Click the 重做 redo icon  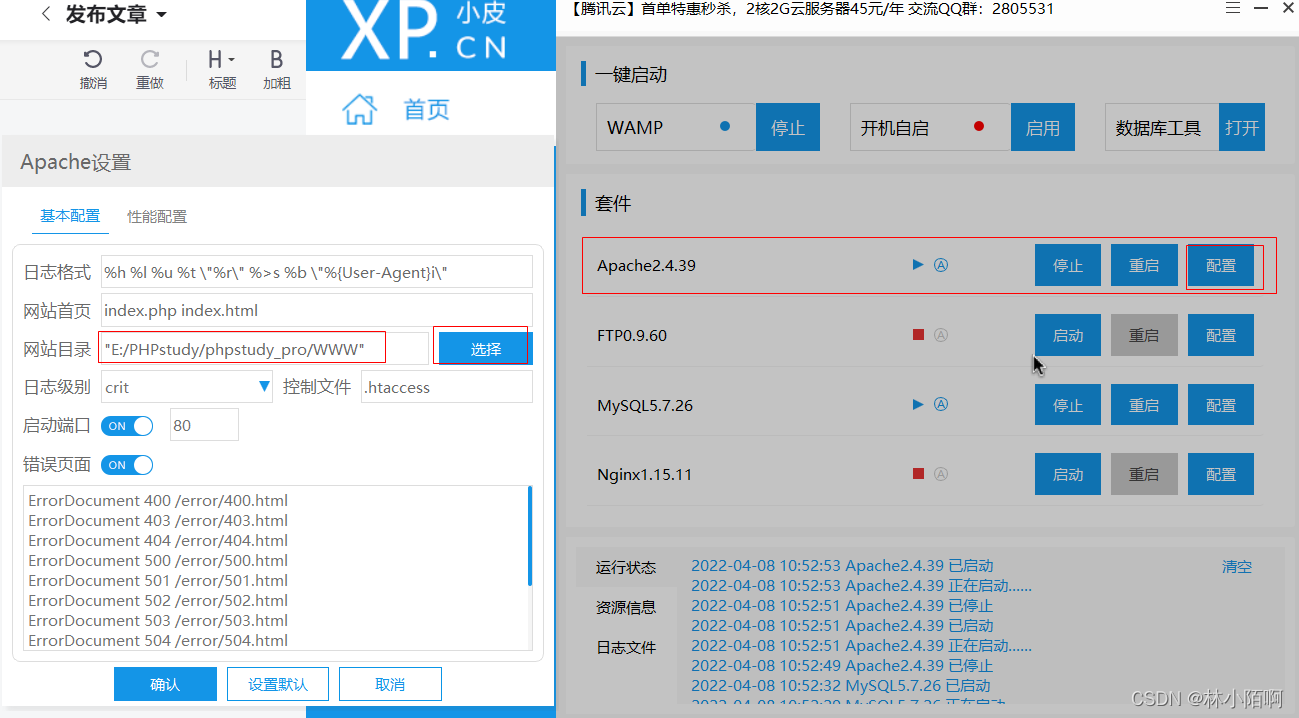[x=150, y=59]
